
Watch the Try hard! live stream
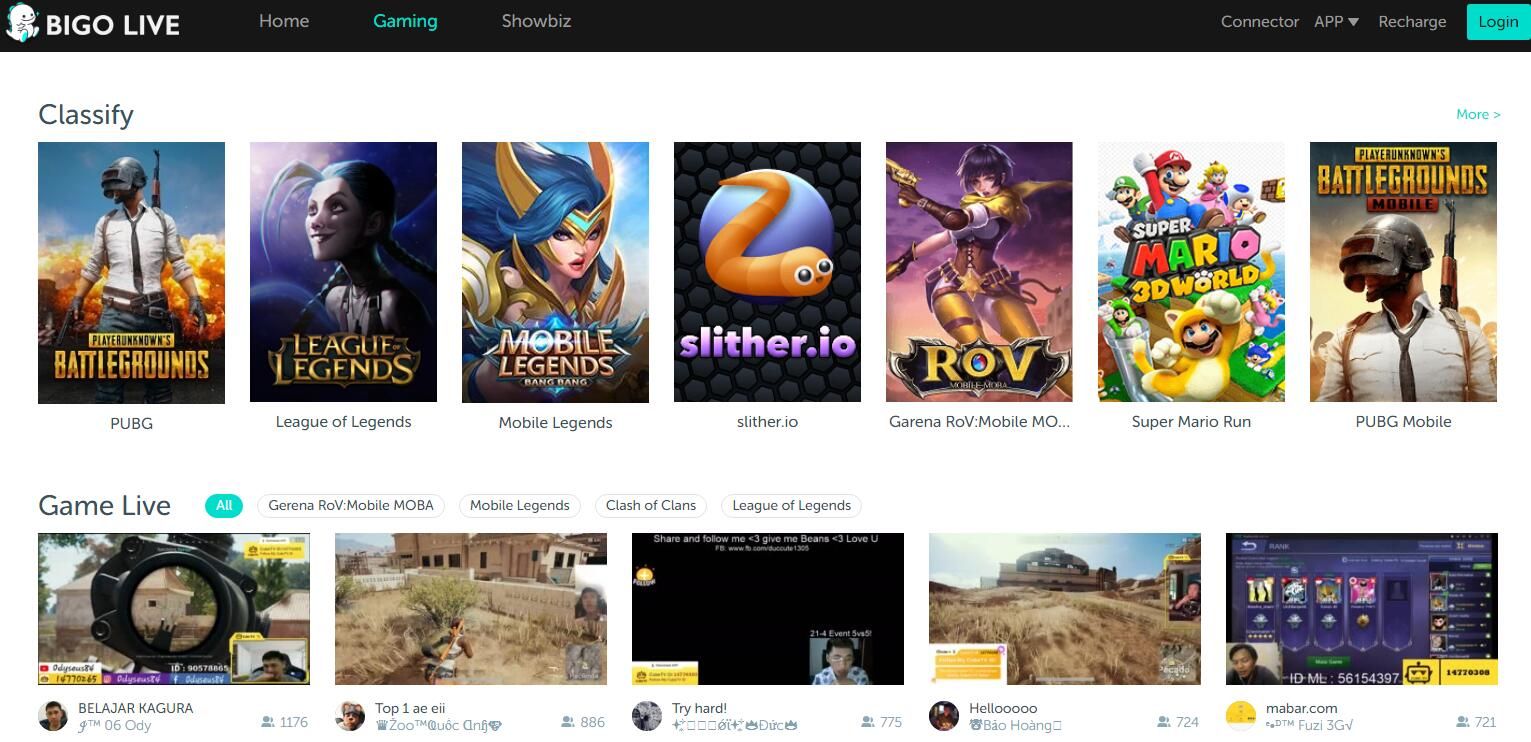(x=768, y=609)
